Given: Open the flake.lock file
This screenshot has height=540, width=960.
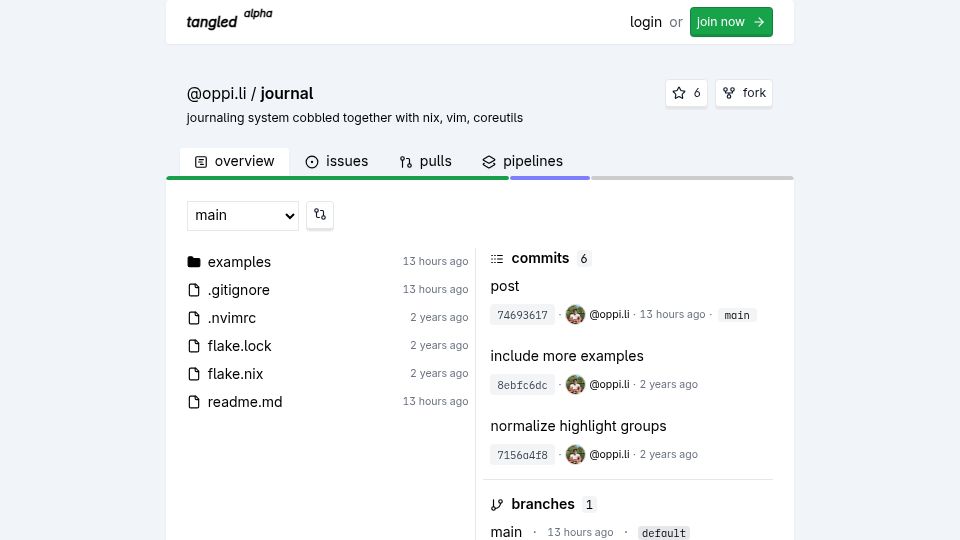Looking at the screenshot, I should 239,346.
